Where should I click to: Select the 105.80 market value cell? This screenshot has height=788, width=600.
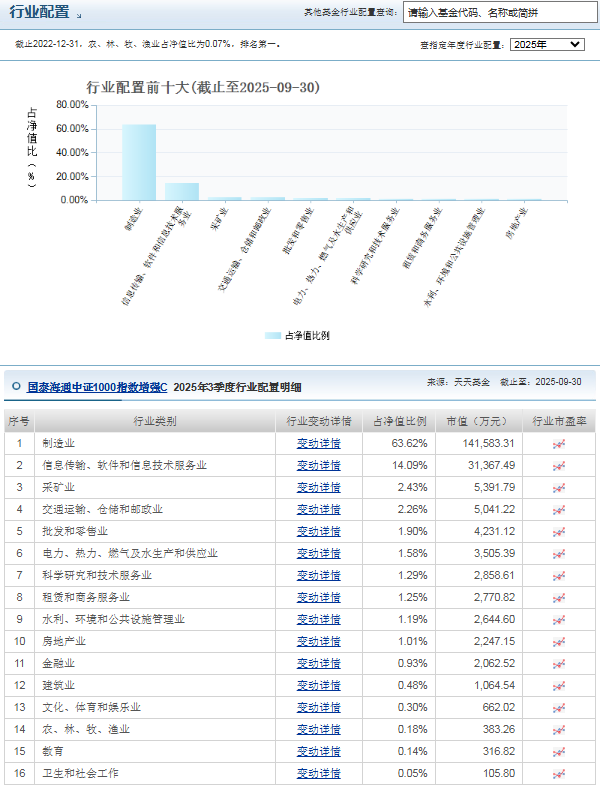[x=477, y=773]
